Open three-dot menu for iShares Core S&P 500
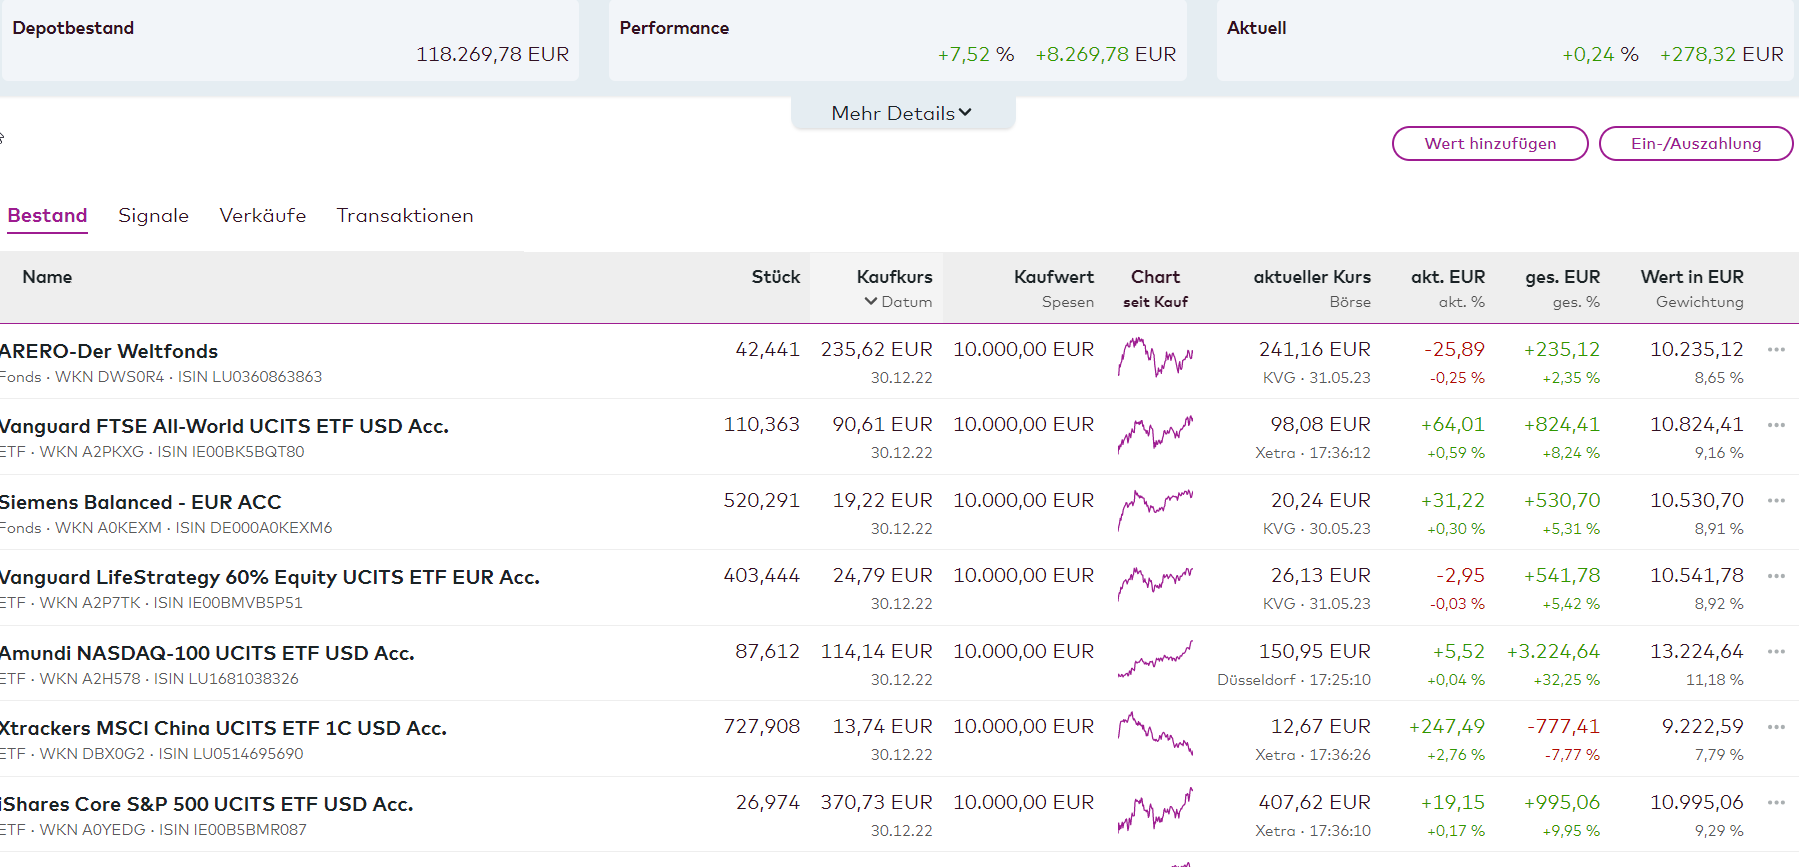This screenshot has width=1799, height=867. tap(1776, 803)
